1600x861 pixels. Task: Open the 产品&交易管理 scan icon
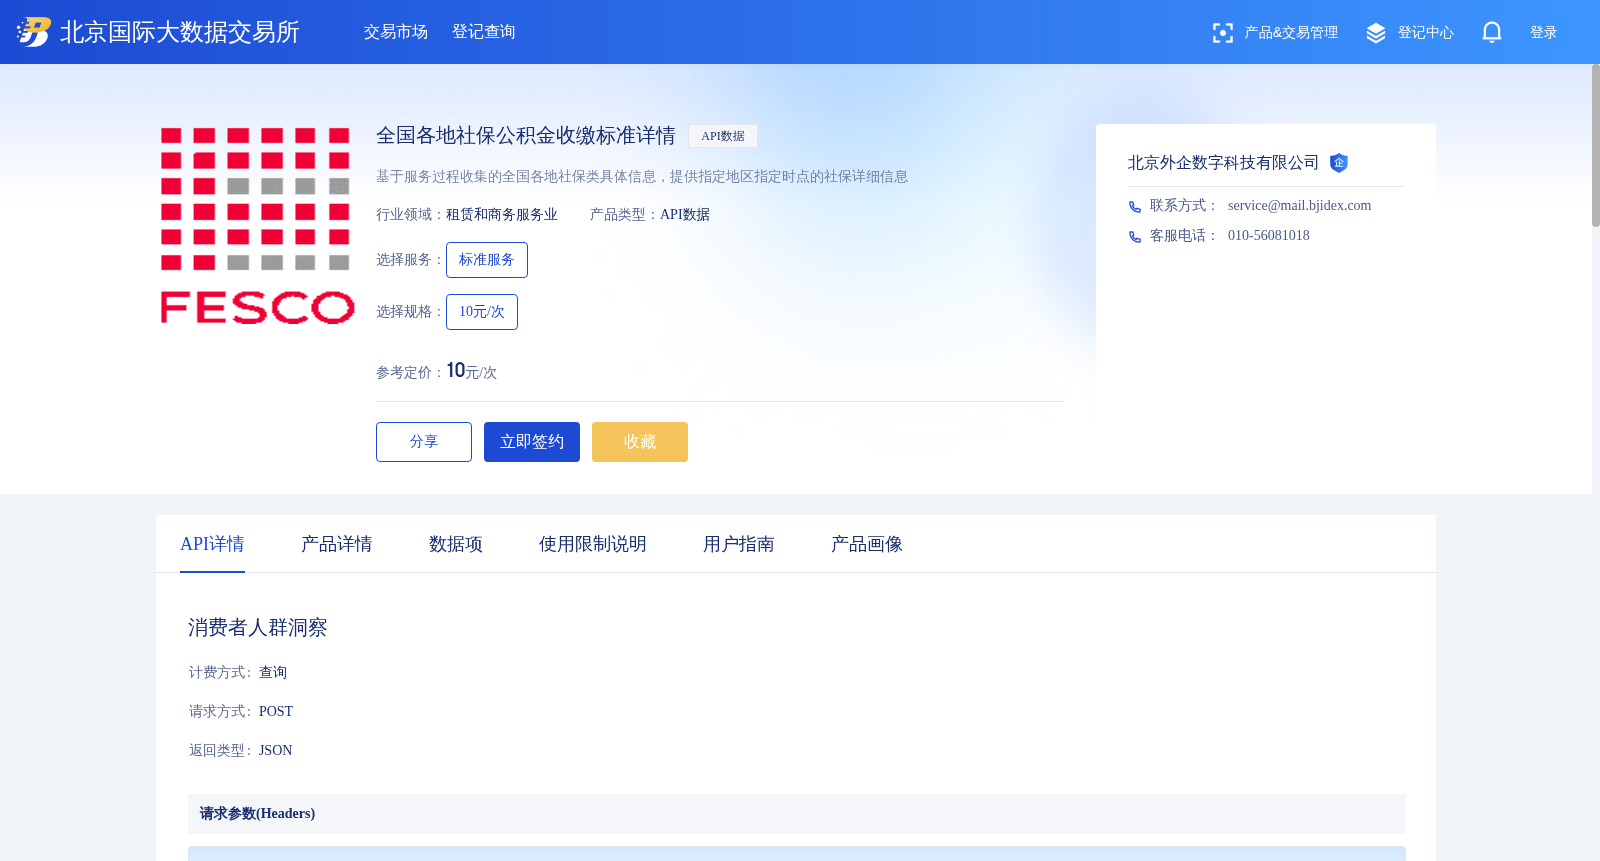pyautogui.click(x=1222, y=33)
